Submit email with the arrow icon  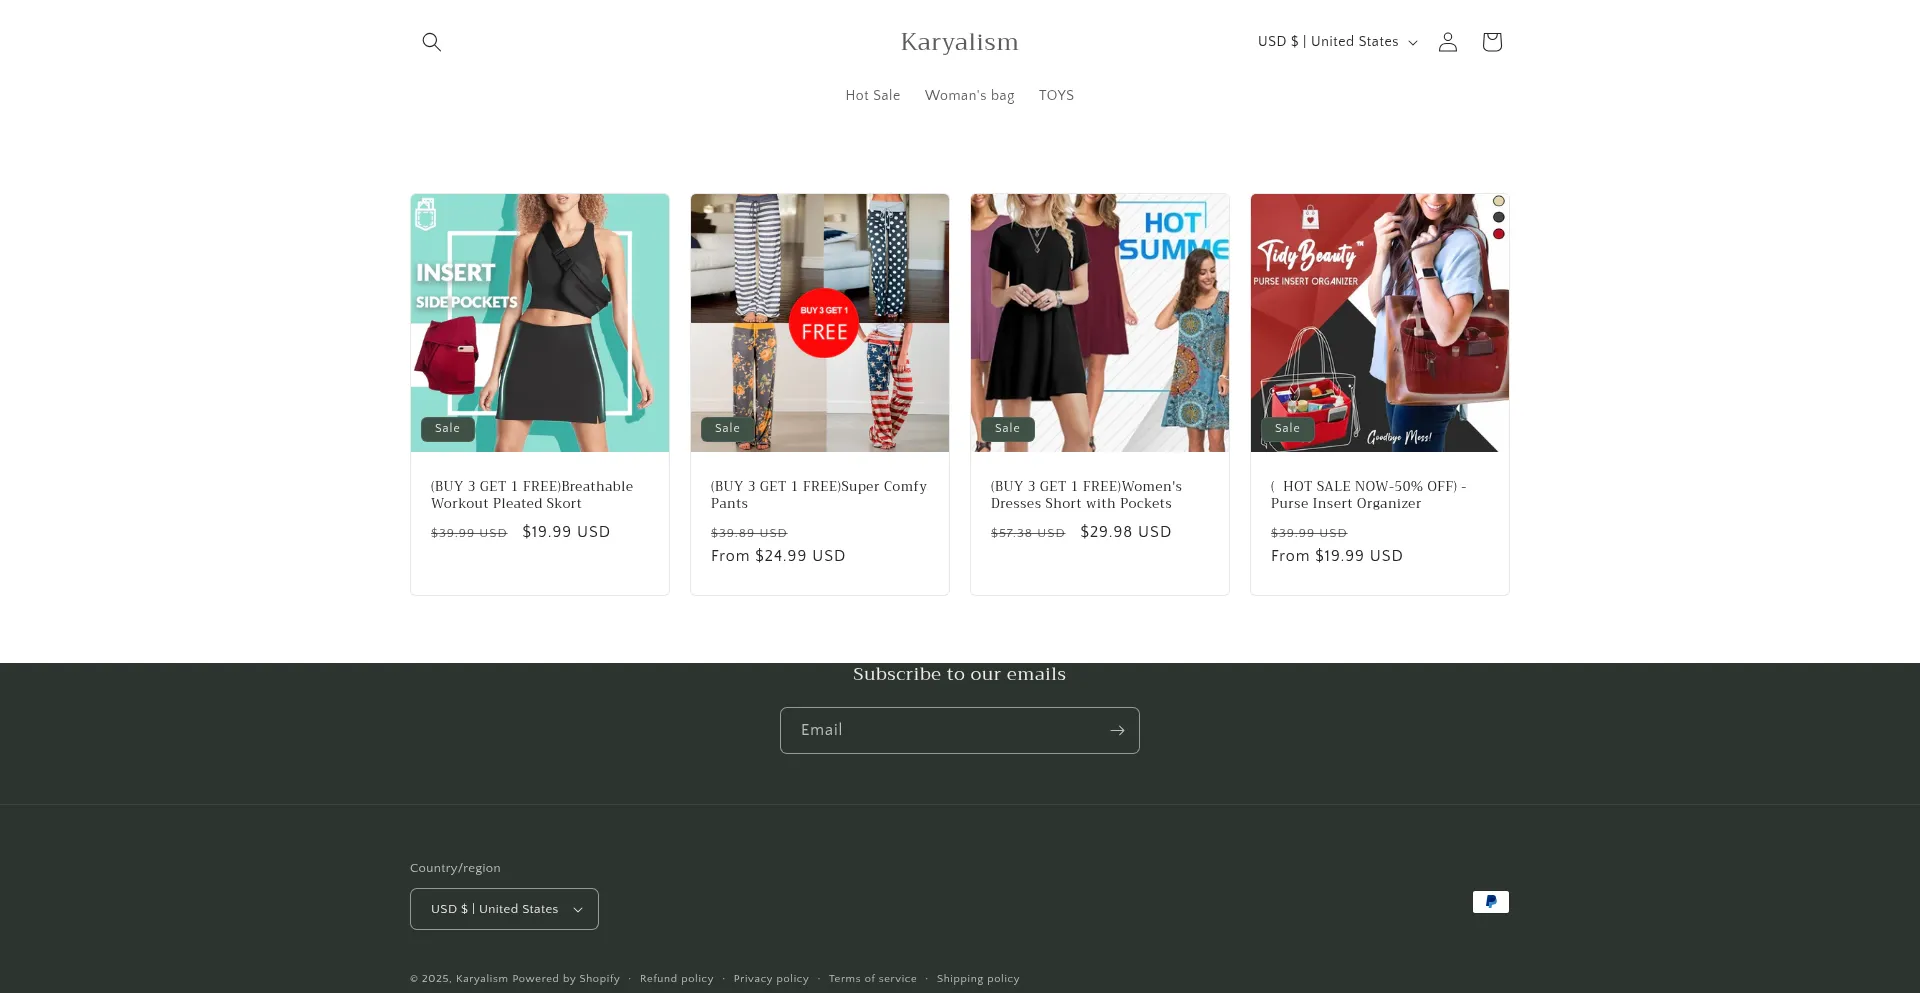point(1117,731)
